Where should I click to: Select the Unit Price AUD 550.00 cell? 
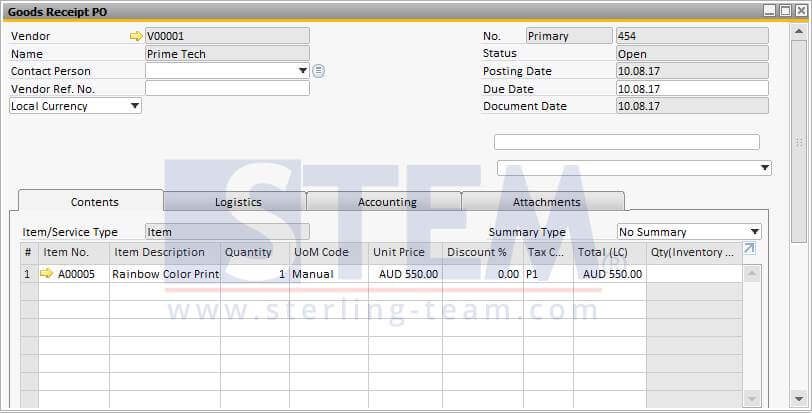pos(405,274)
